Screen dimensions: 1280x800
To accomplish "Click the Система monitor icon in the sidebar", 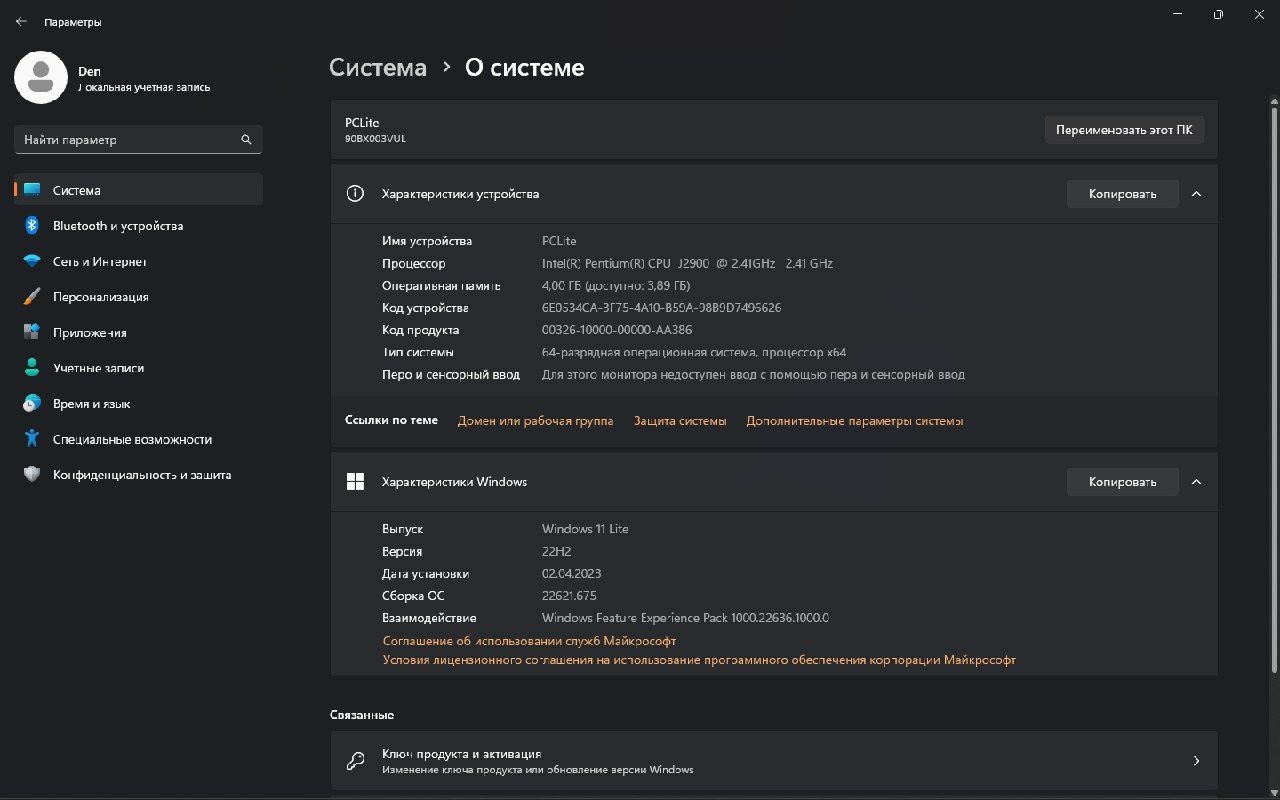I will click(32, 190).
